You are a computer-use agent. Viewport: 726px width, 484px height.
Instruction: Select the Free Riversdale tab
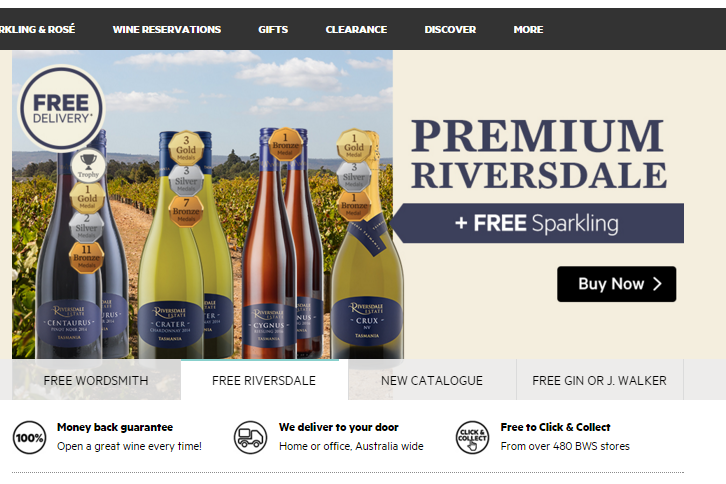pyautogui.click(x=264, y=380)
